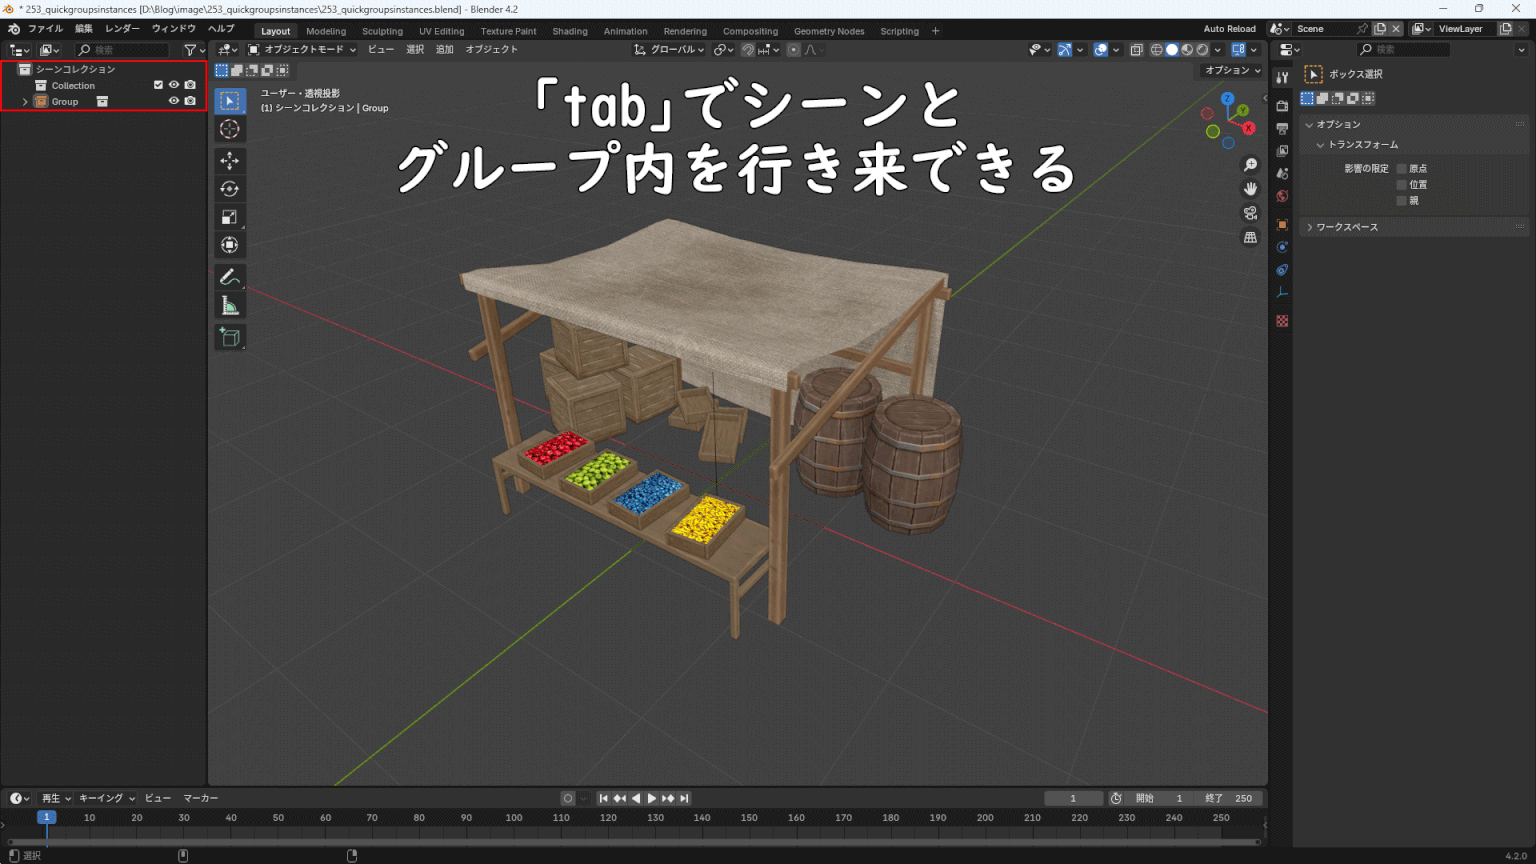Viewport: 1536px width, 864px height.
Task: Expand the Group collection in the outliner
Action: tap(24, 101)
